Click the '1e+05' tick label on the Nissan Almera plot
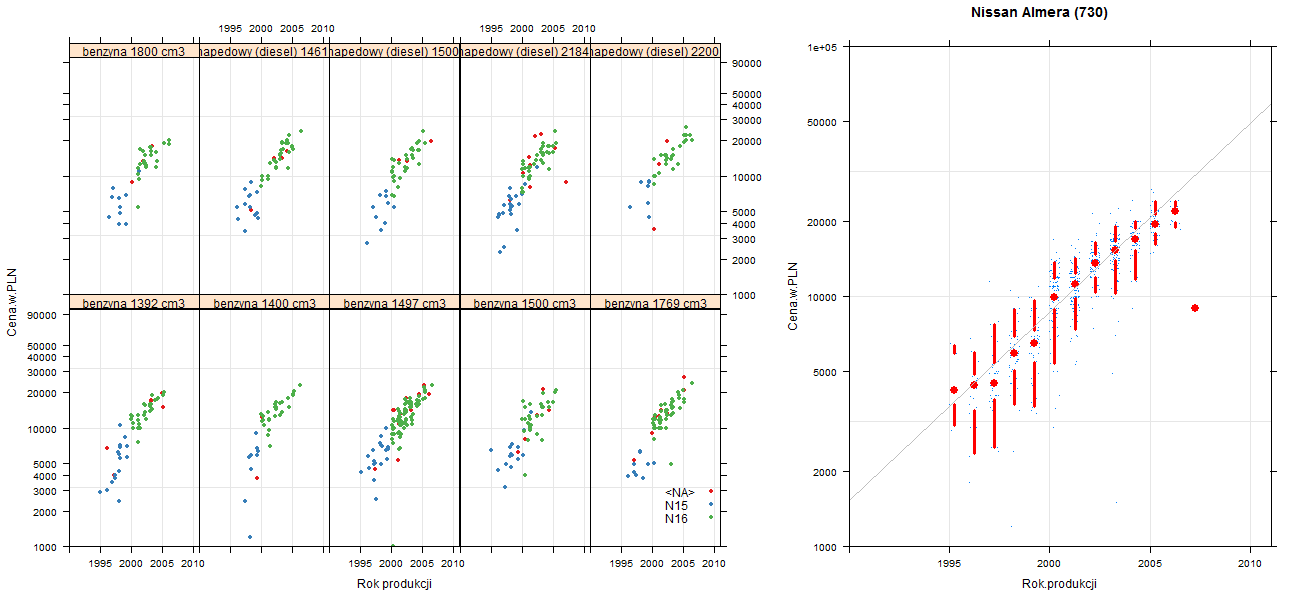 (x=822, y=47)
